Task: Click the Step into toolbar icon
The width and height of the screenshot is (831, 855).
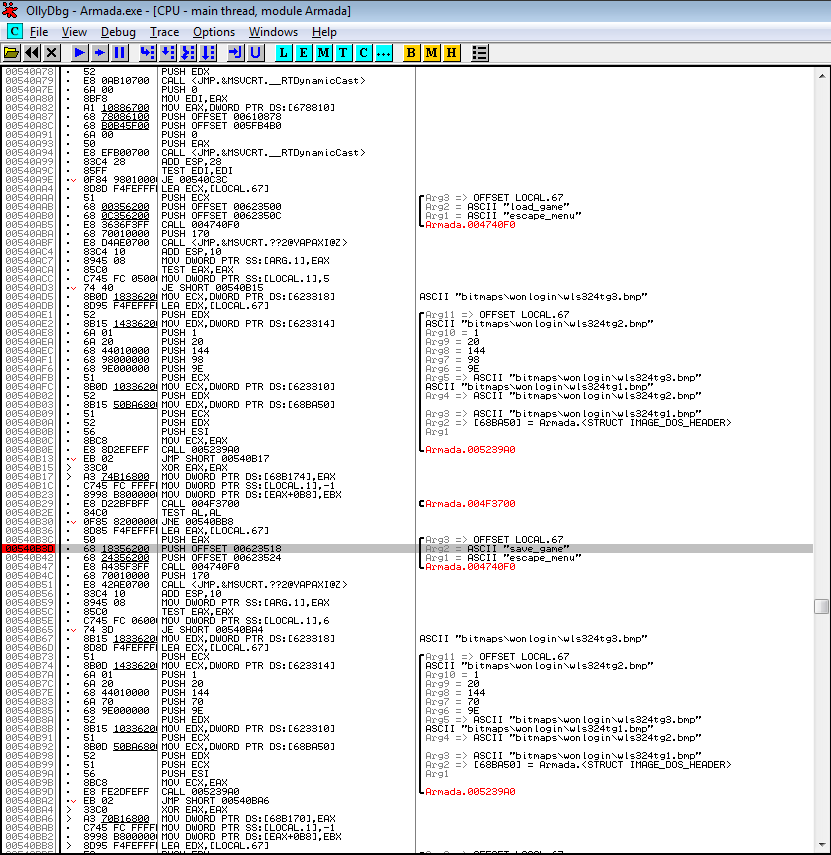Action: click(147, 53)
